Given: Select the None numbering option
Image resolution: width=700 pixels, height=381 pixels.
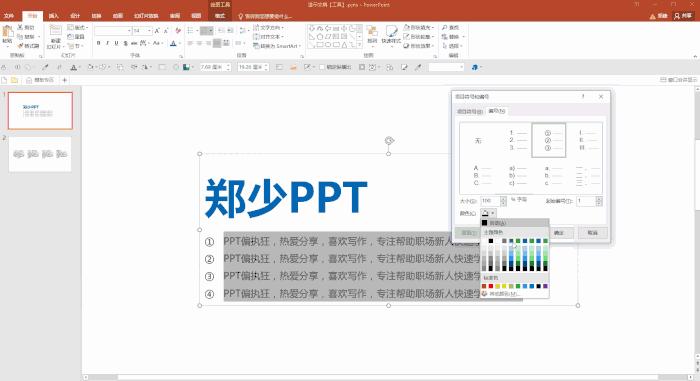Looking at the screenshot, I should [478, 141].
